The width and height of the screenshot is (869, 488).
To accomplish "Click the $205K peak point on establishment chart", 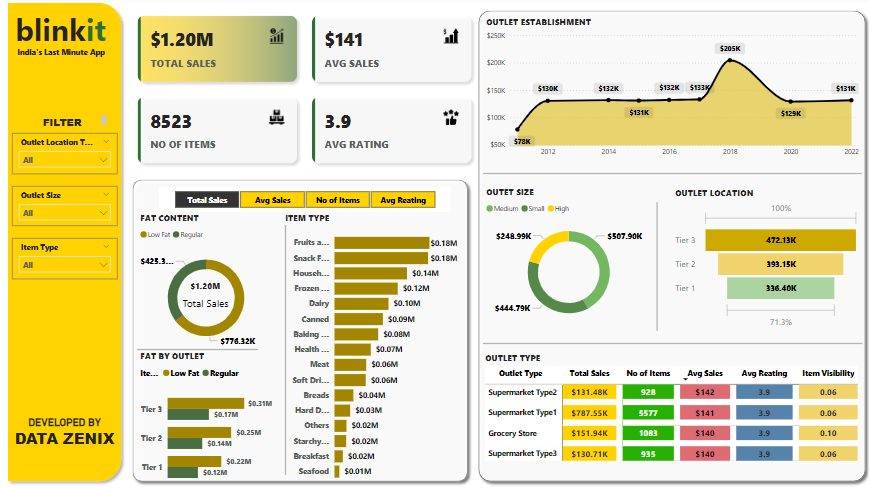I will coord(730,60).
